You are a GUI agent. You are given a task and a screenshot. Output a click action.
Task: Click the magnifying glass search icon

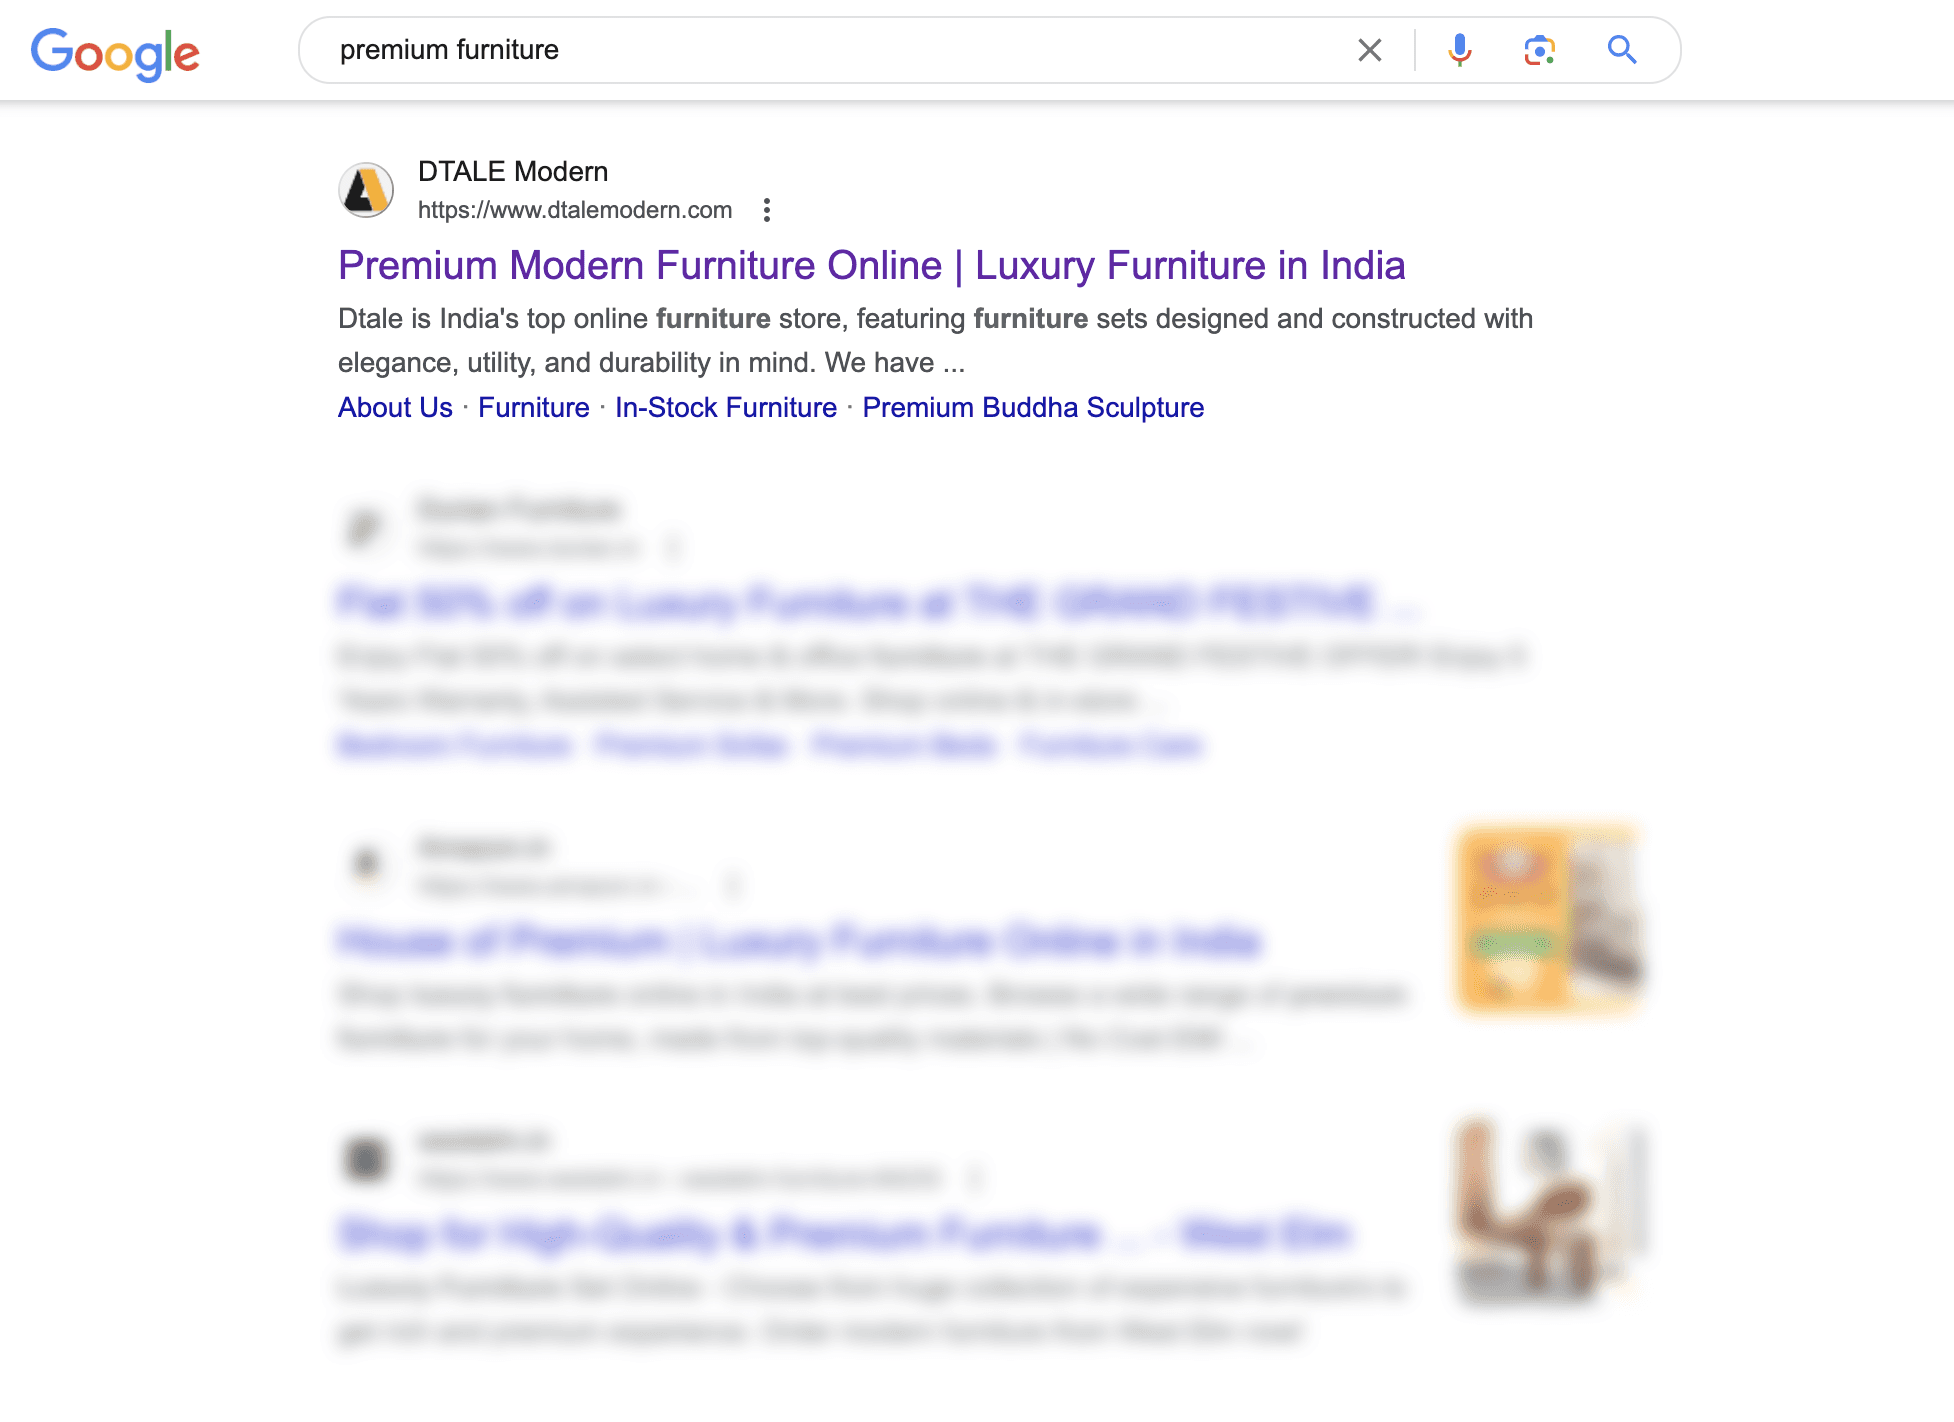click(1621, 50)
